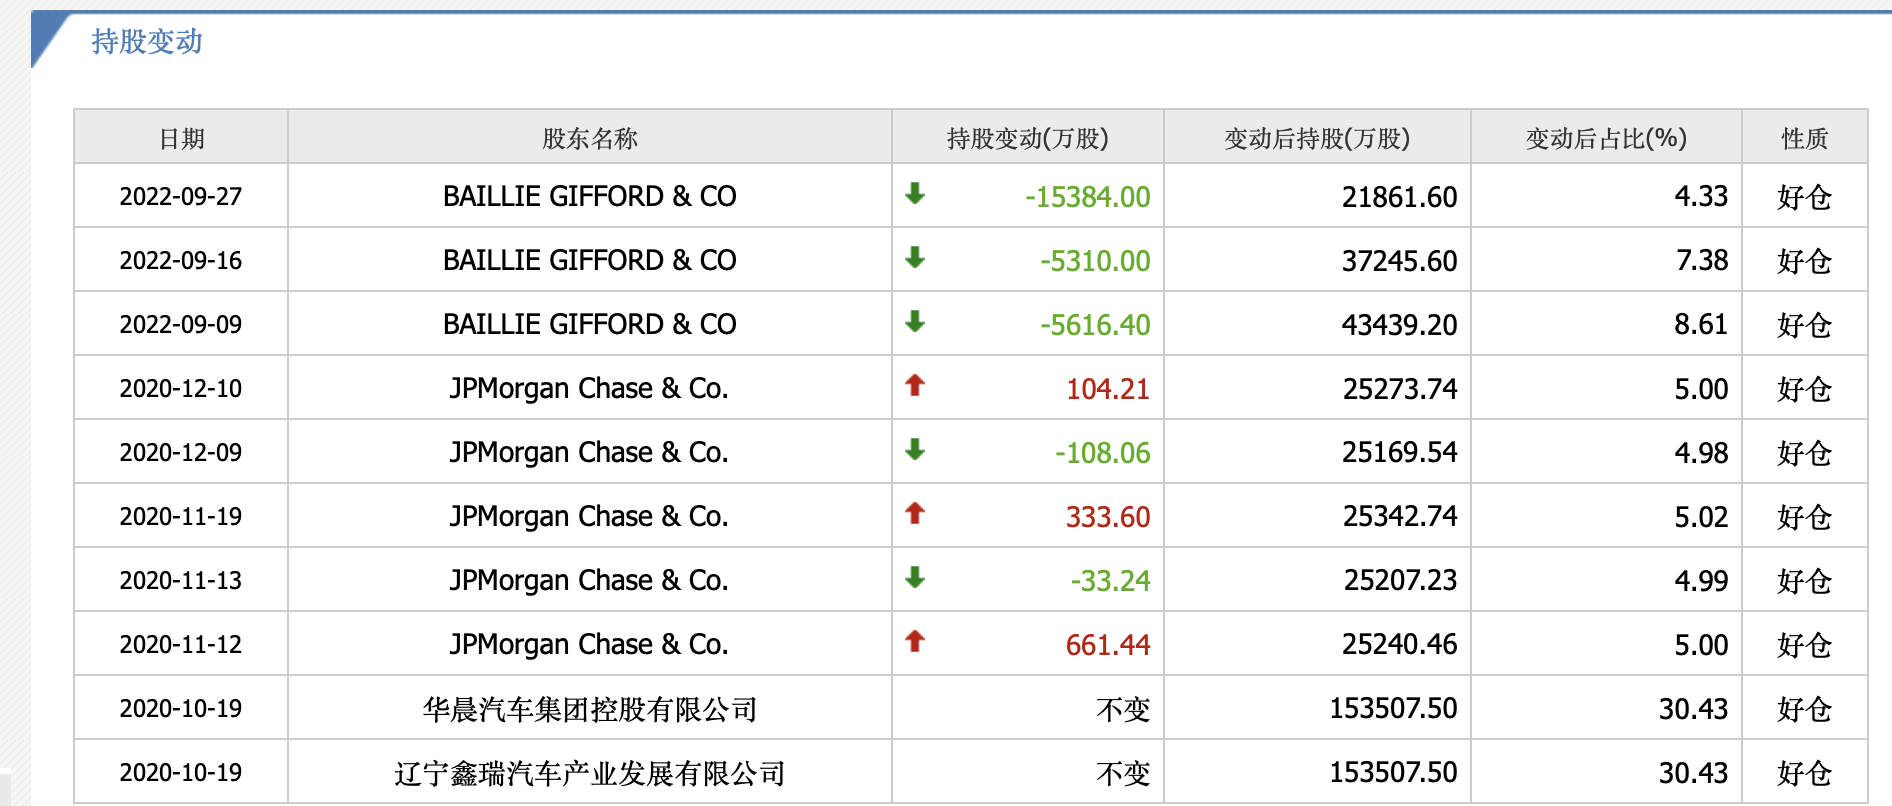Click shareholder 华晨汽车集团控股有限公司
Viewport: 1892px width, 806px height.
point(589,709)
